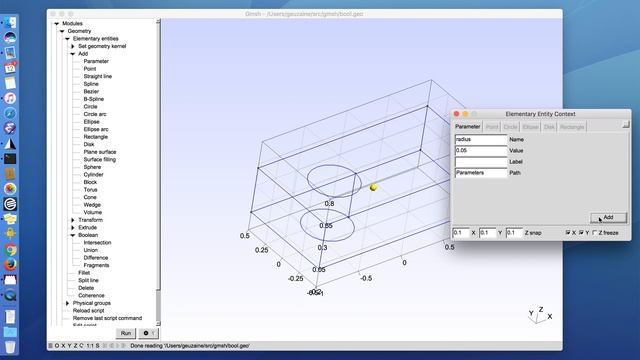Screen dimensions: 640x360
Task: Toggle mouse selection with S status button
Action: 97,346
